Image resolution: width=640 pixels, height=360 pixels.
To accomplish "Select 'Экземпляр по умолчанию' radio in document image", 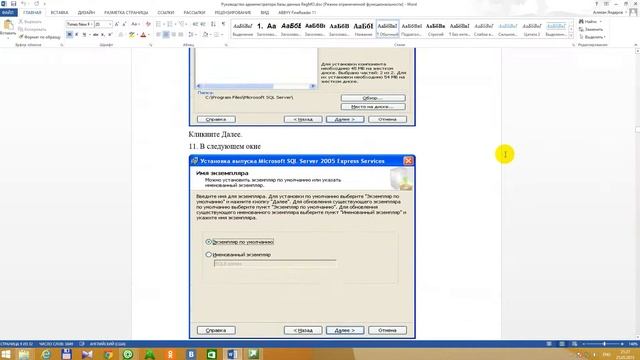I will pyautogui.click(x=209, y=242).
